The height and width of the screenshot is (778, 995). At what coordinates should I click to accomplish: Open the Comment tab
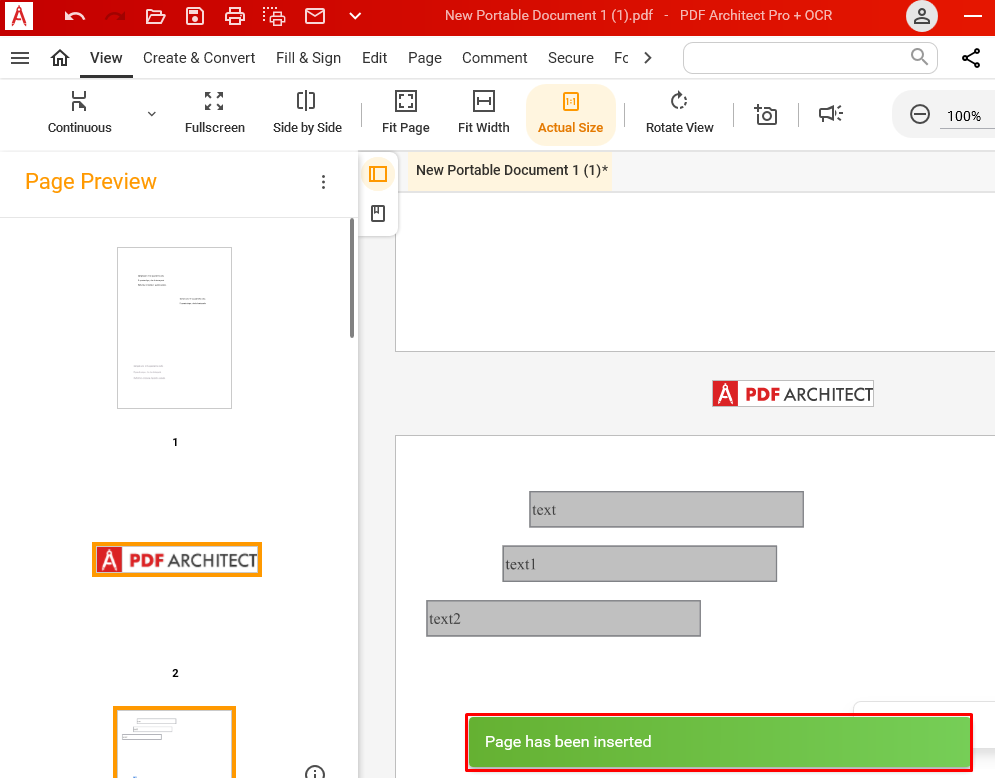point(494,58)
